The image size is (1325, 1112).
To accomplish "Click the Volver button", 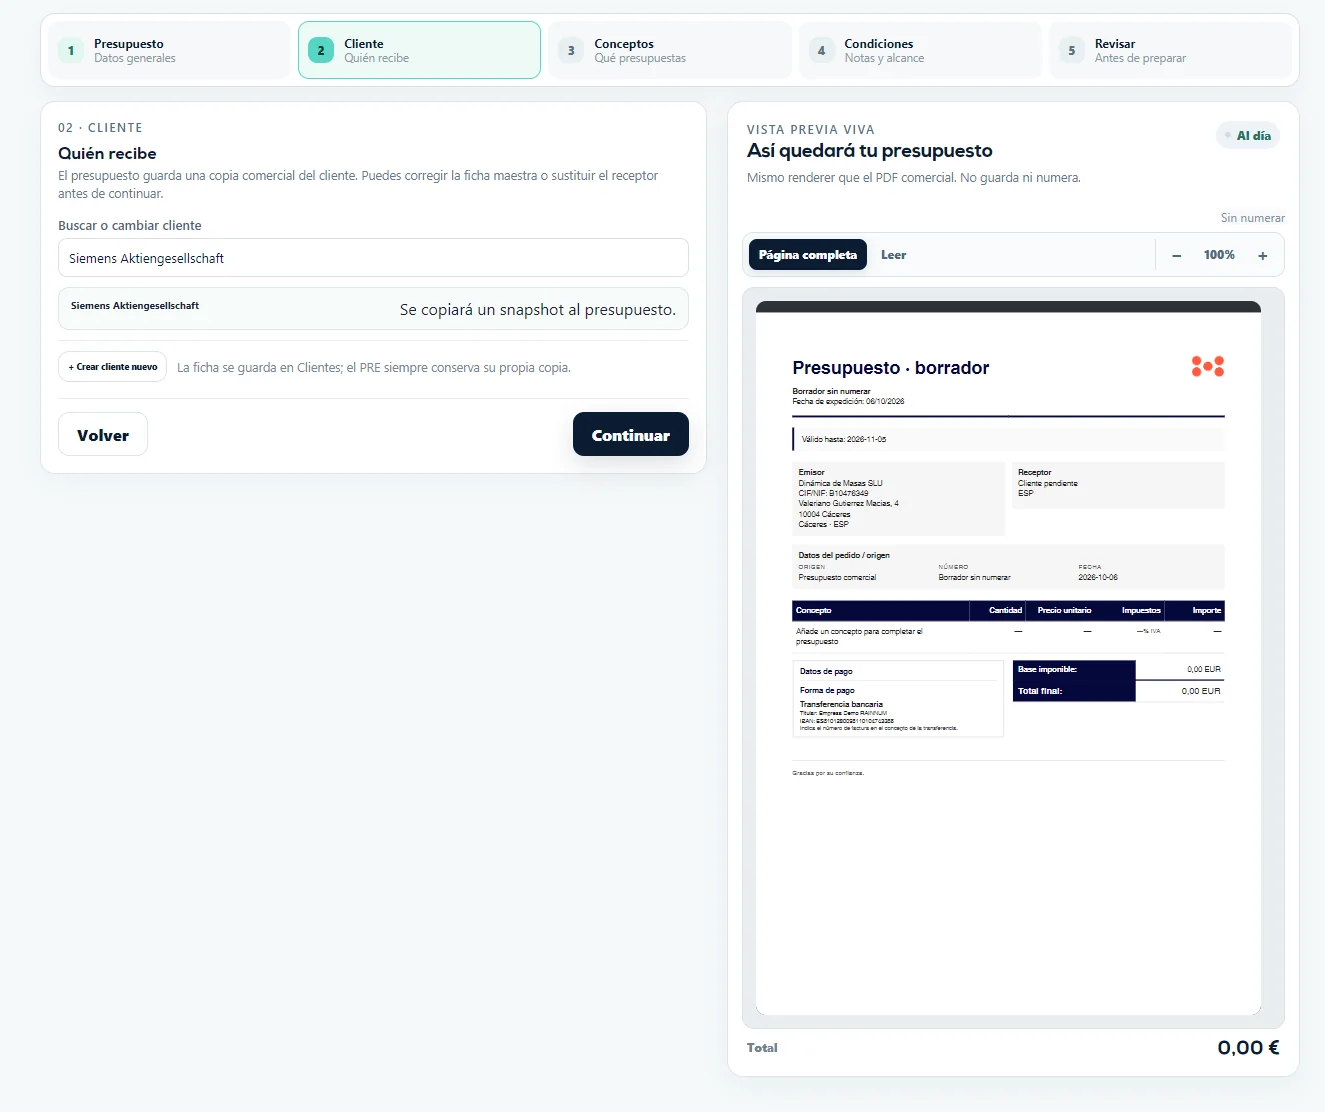I will click(103, 435).
